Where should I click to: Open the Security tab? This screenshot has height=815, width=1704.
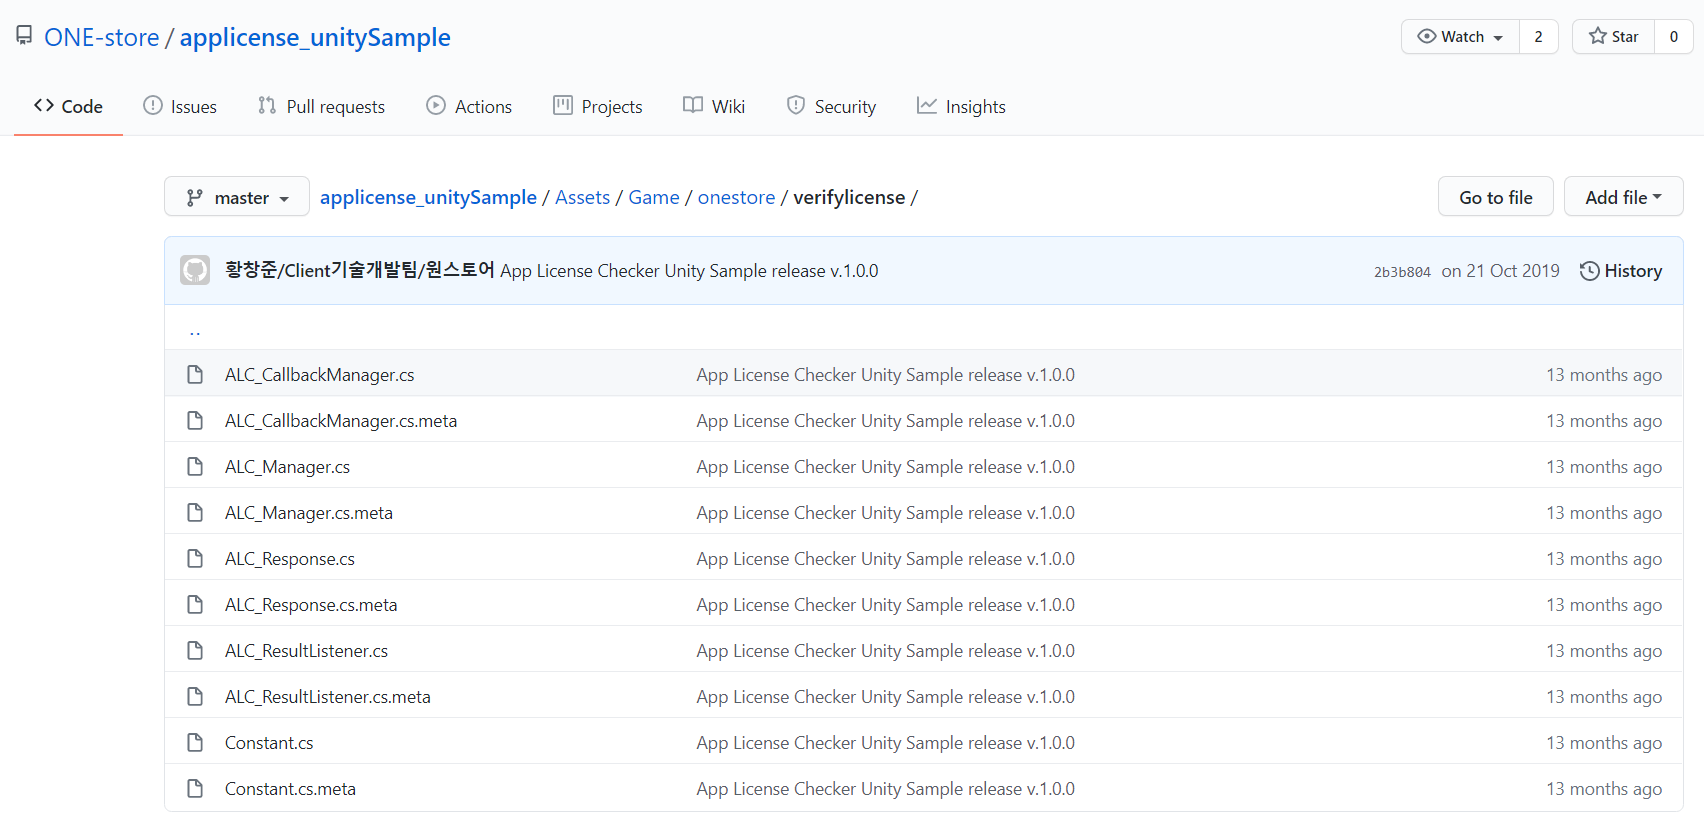831,106
